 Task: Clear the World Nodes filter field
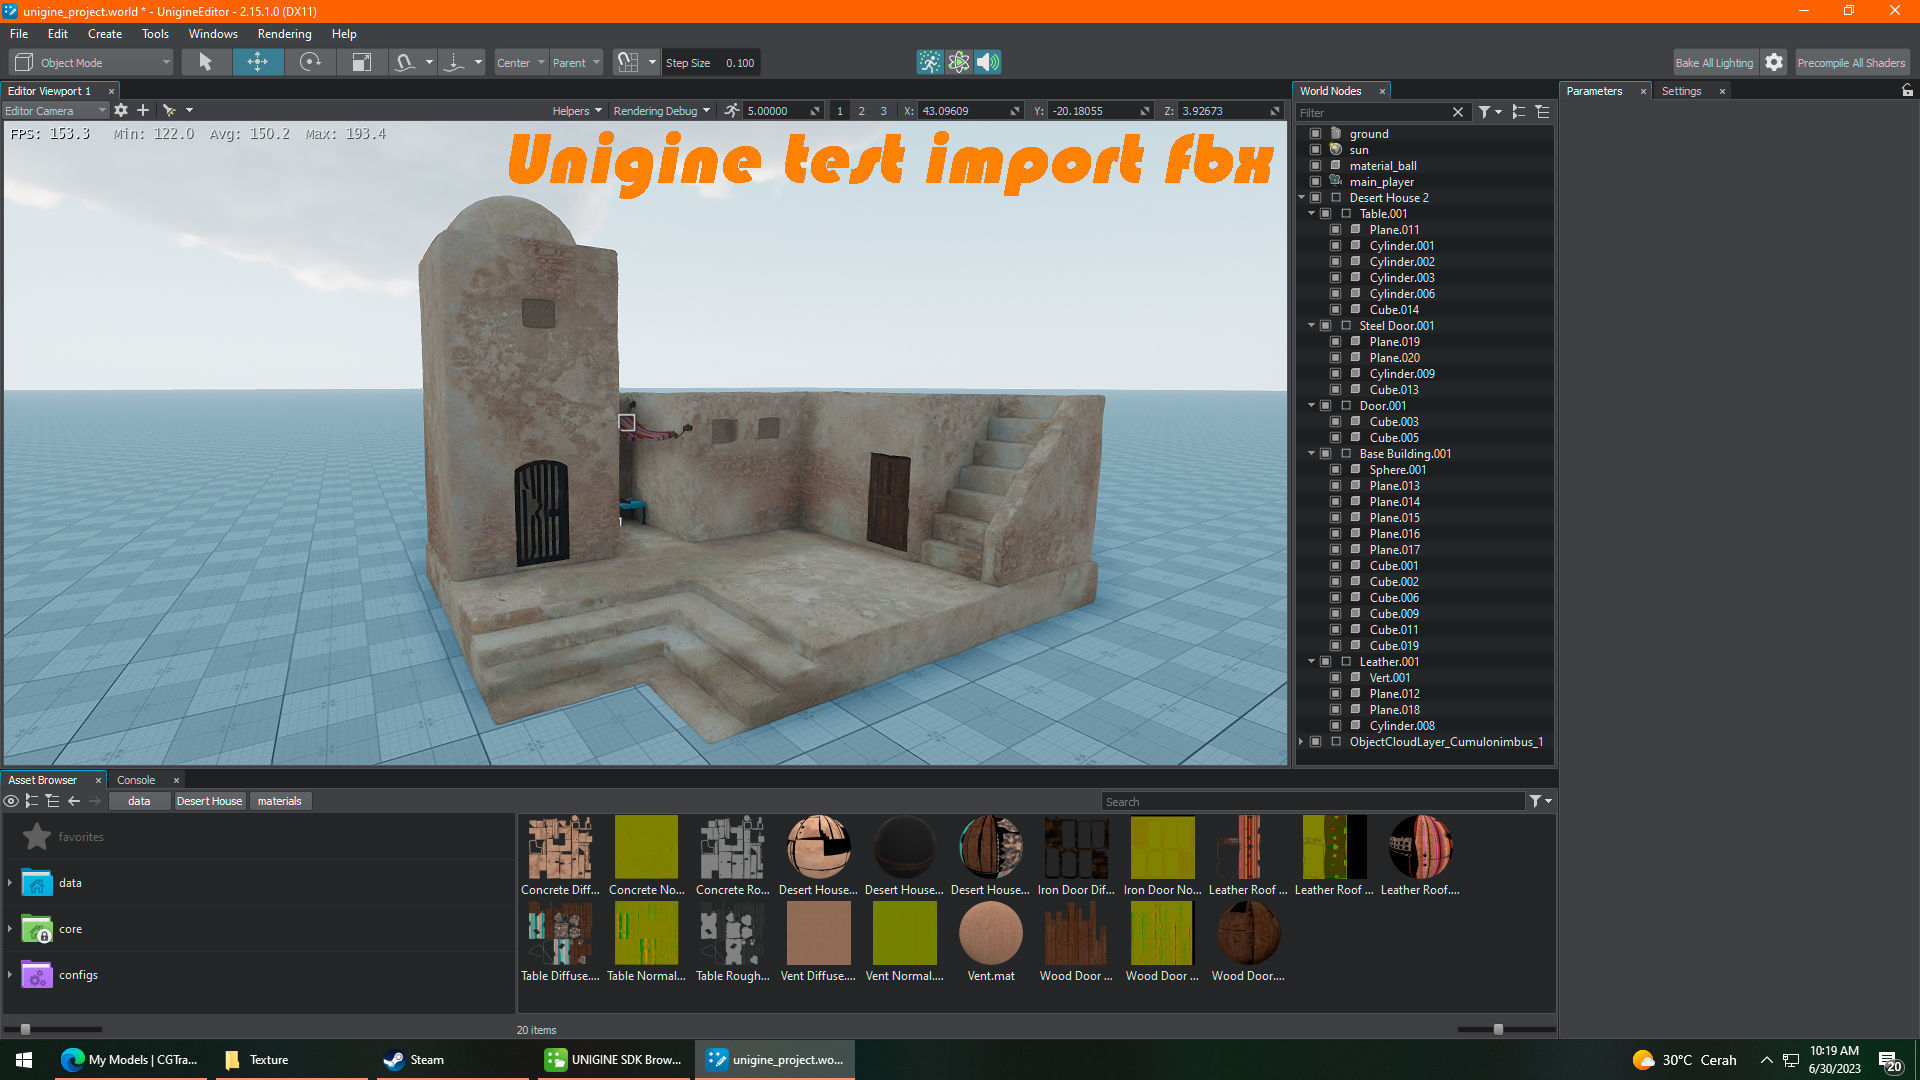(1458, 112)
